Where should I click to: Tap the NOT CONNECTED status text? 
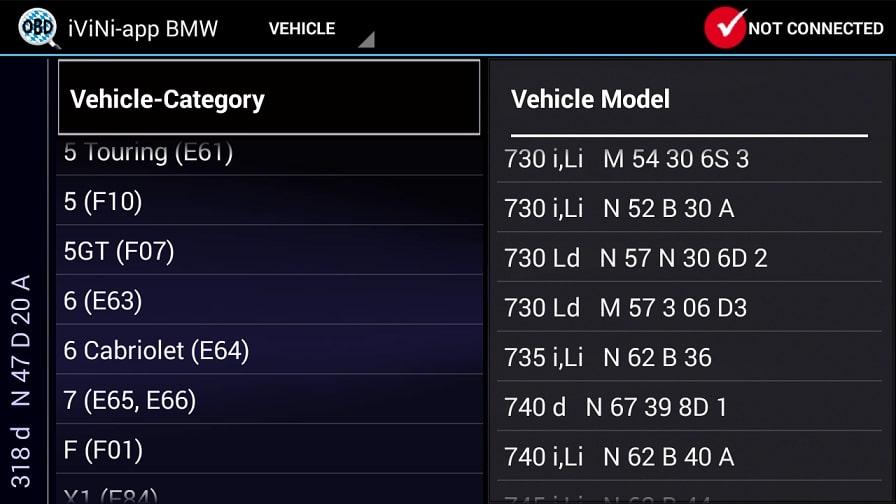coord(815,29)
